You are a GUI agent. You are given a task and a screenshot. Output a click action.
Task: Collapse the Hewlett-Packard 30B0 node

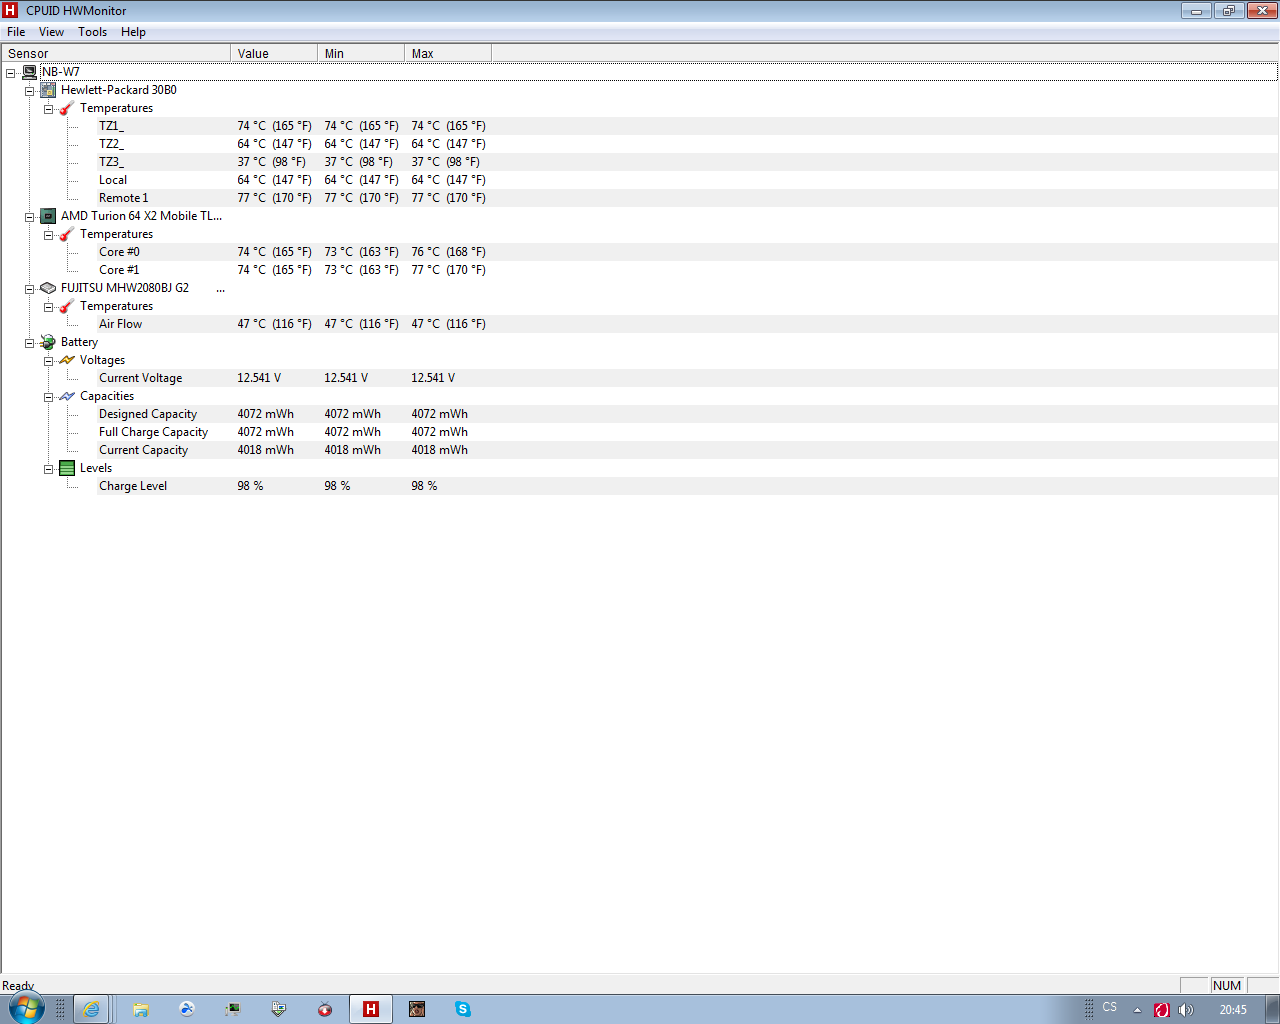(30, 91)
